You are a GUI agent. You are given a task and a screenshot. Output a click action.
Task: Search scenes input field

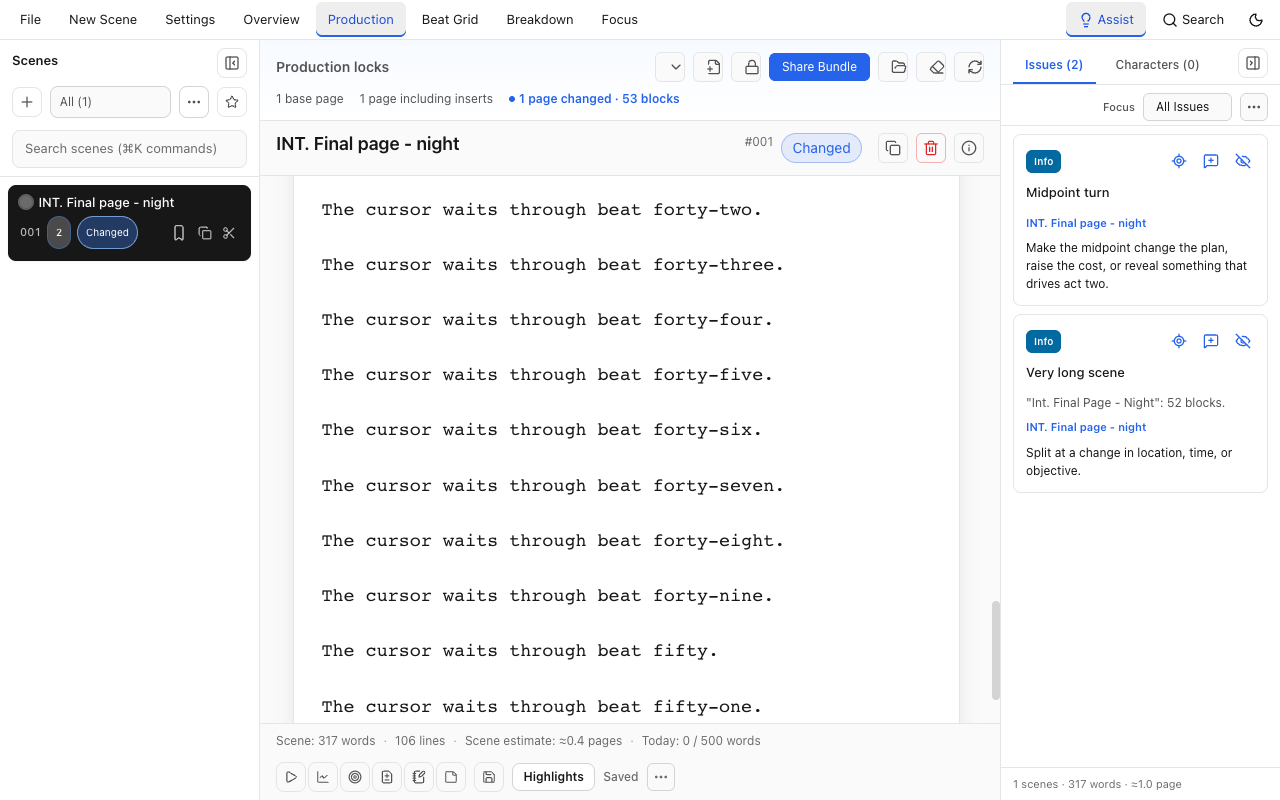pos(129,148)
